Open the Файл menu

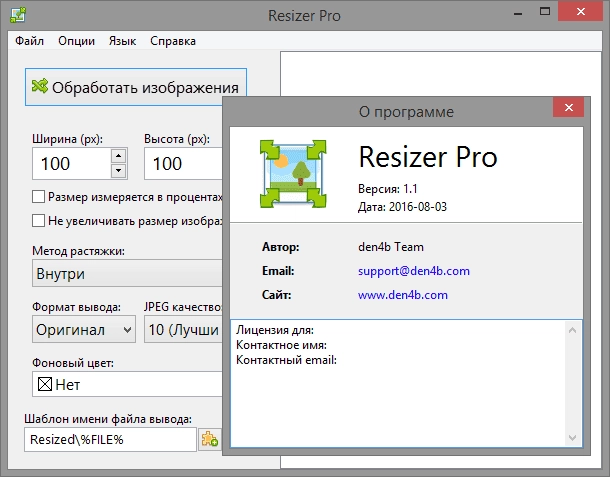coord(29,41)
